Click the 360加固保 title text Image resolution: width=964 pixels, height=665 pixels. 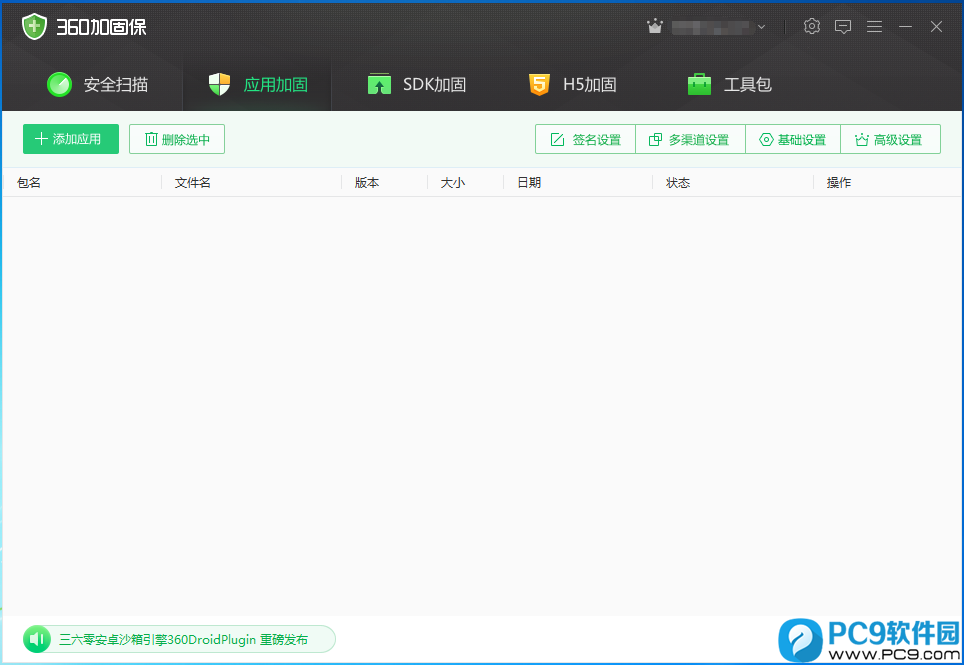pyautogui.click(x=101, y=27)
